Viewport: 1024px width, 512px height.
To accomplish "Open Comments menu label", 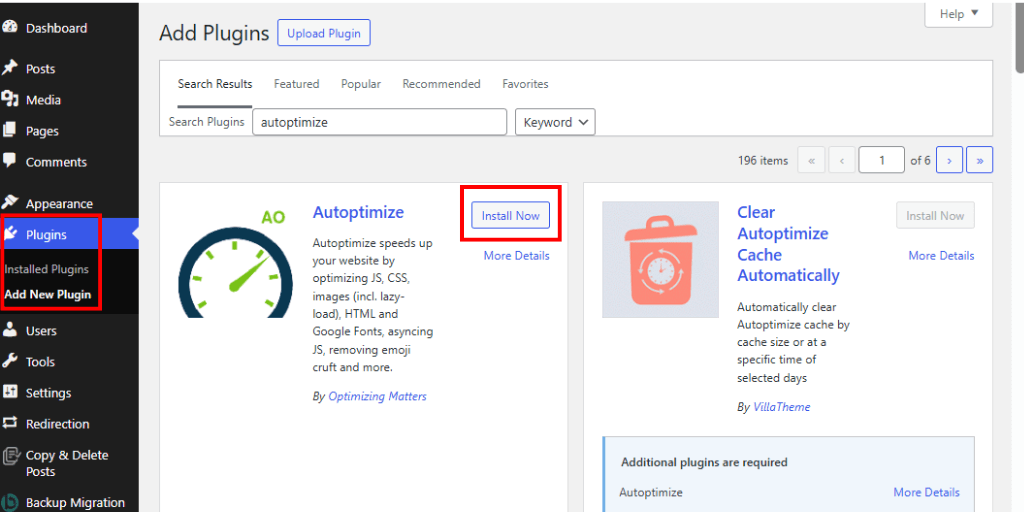I will pyautogui.click(x=56, y=162).
